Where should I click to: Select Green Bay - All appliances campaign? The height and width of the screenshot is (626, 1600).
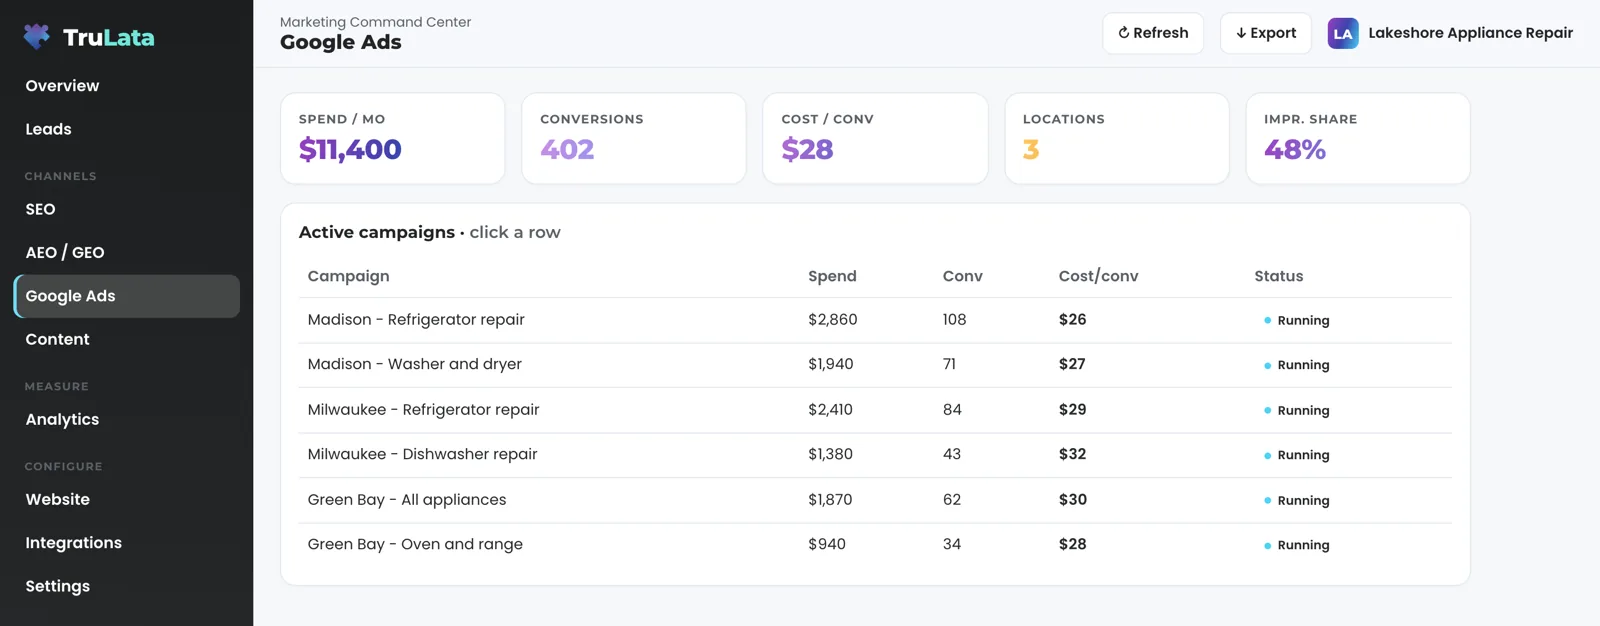875,500
